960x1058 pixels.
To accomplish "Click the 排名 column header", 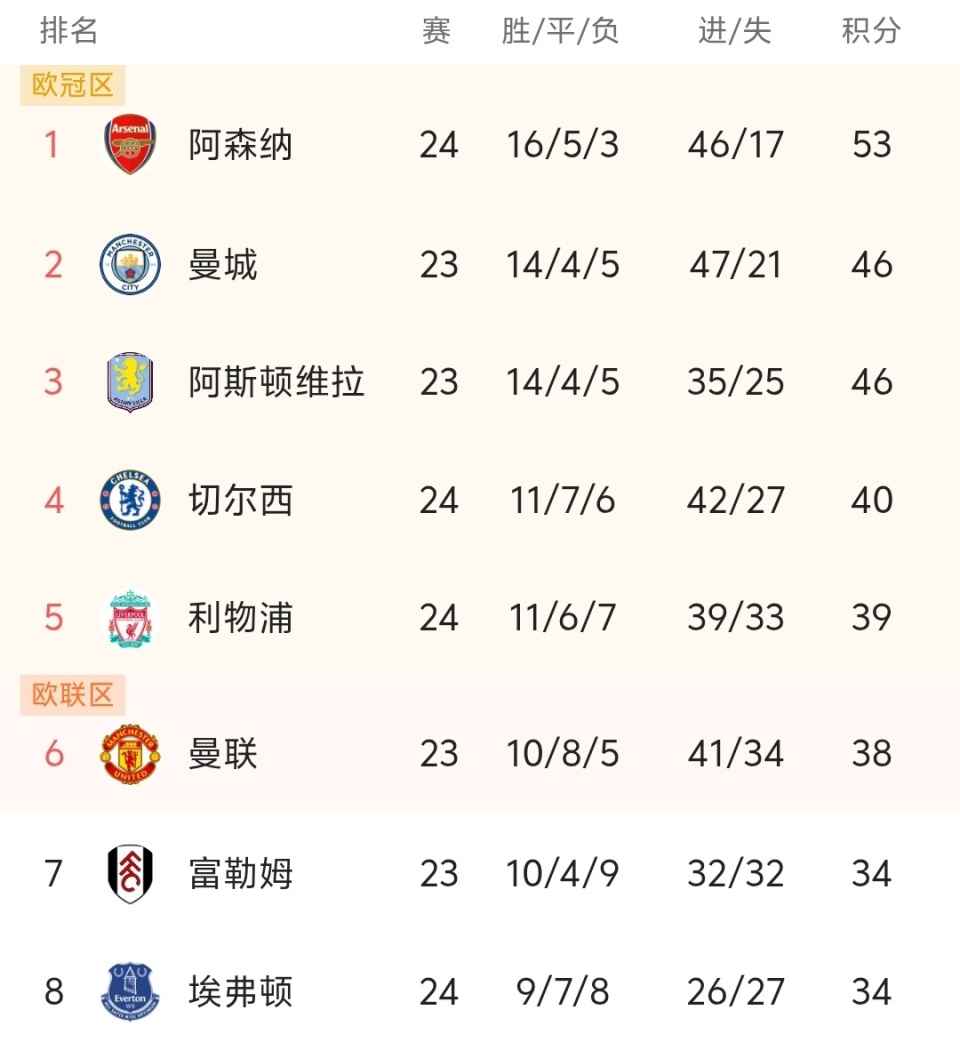I will click(x=69, y=31).
